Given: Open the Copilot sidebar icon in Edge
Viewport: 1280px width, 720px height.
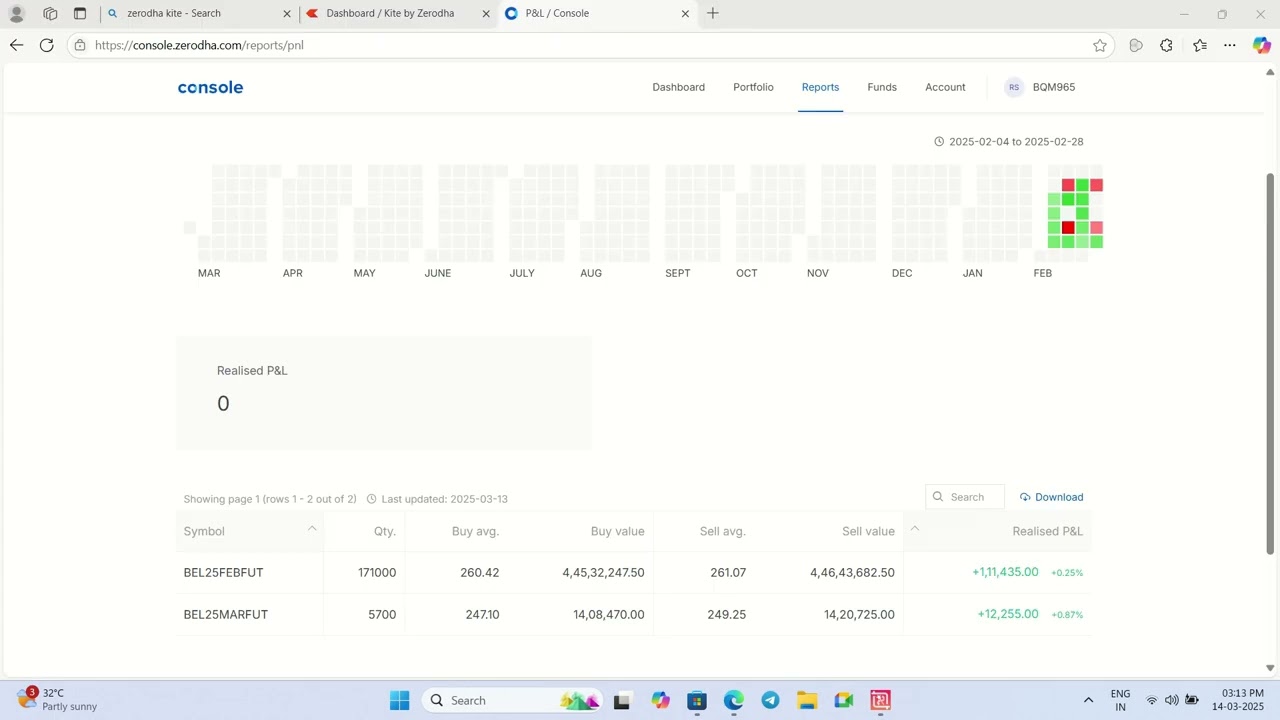Looking at the screenshot, I should point(1262,45).
